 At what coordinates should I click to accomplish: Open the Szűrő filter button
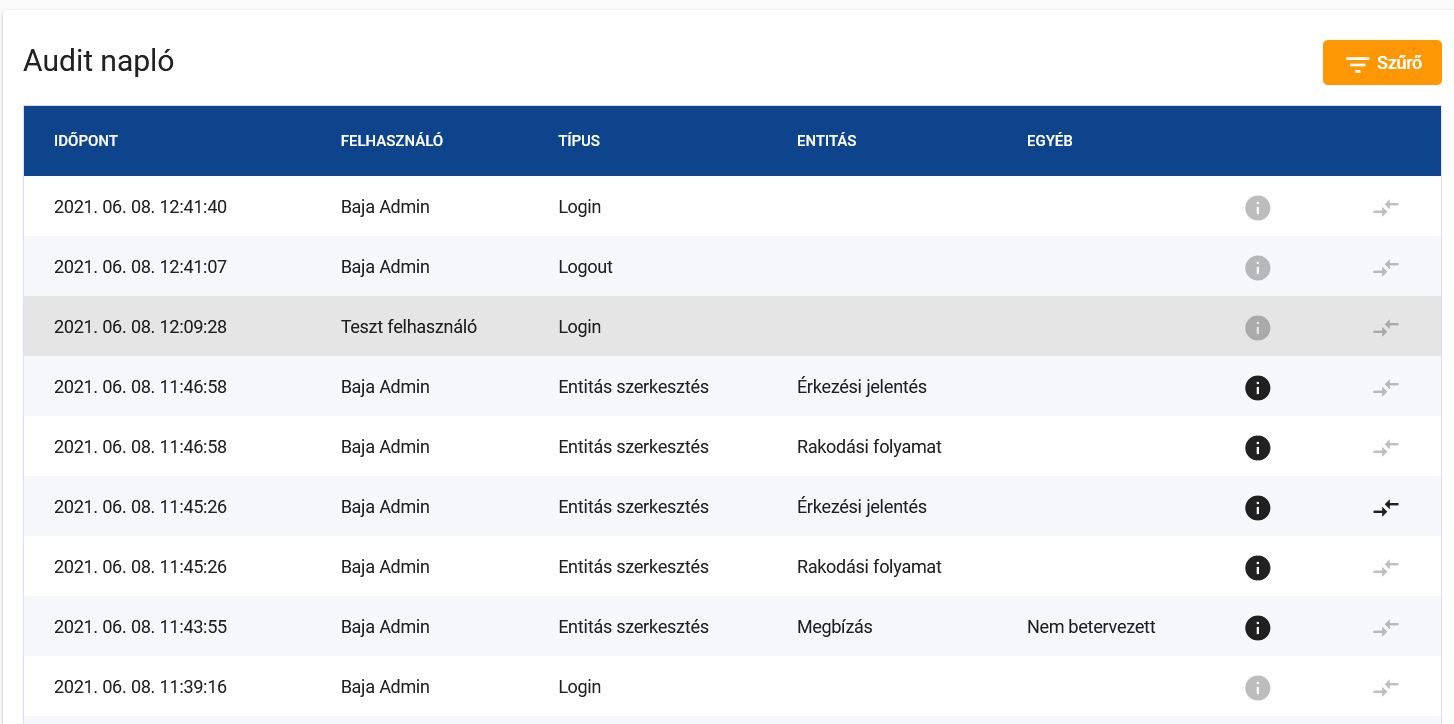coord(1381,63)
